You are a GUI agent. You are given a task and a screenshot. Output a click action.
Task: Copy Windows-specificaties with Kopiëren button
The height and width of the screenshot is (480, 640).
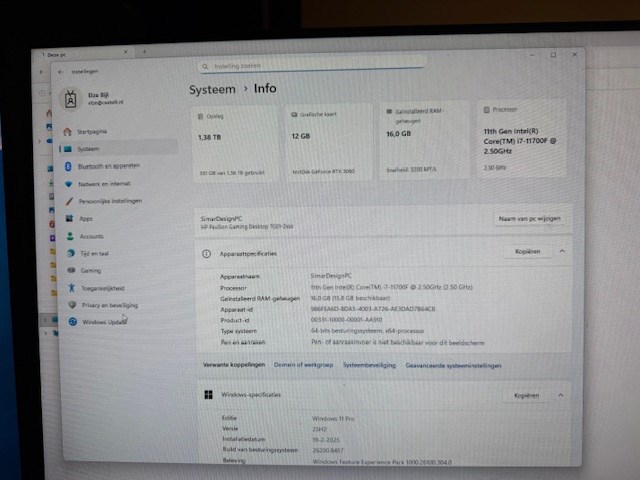[x=527, y=395]
